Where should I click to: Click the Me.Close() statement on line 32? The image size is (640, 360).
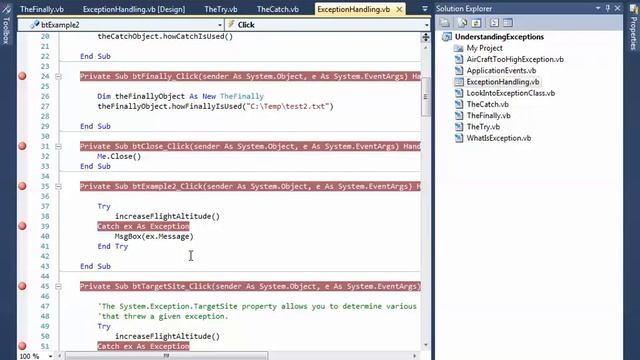coord(119,156)
